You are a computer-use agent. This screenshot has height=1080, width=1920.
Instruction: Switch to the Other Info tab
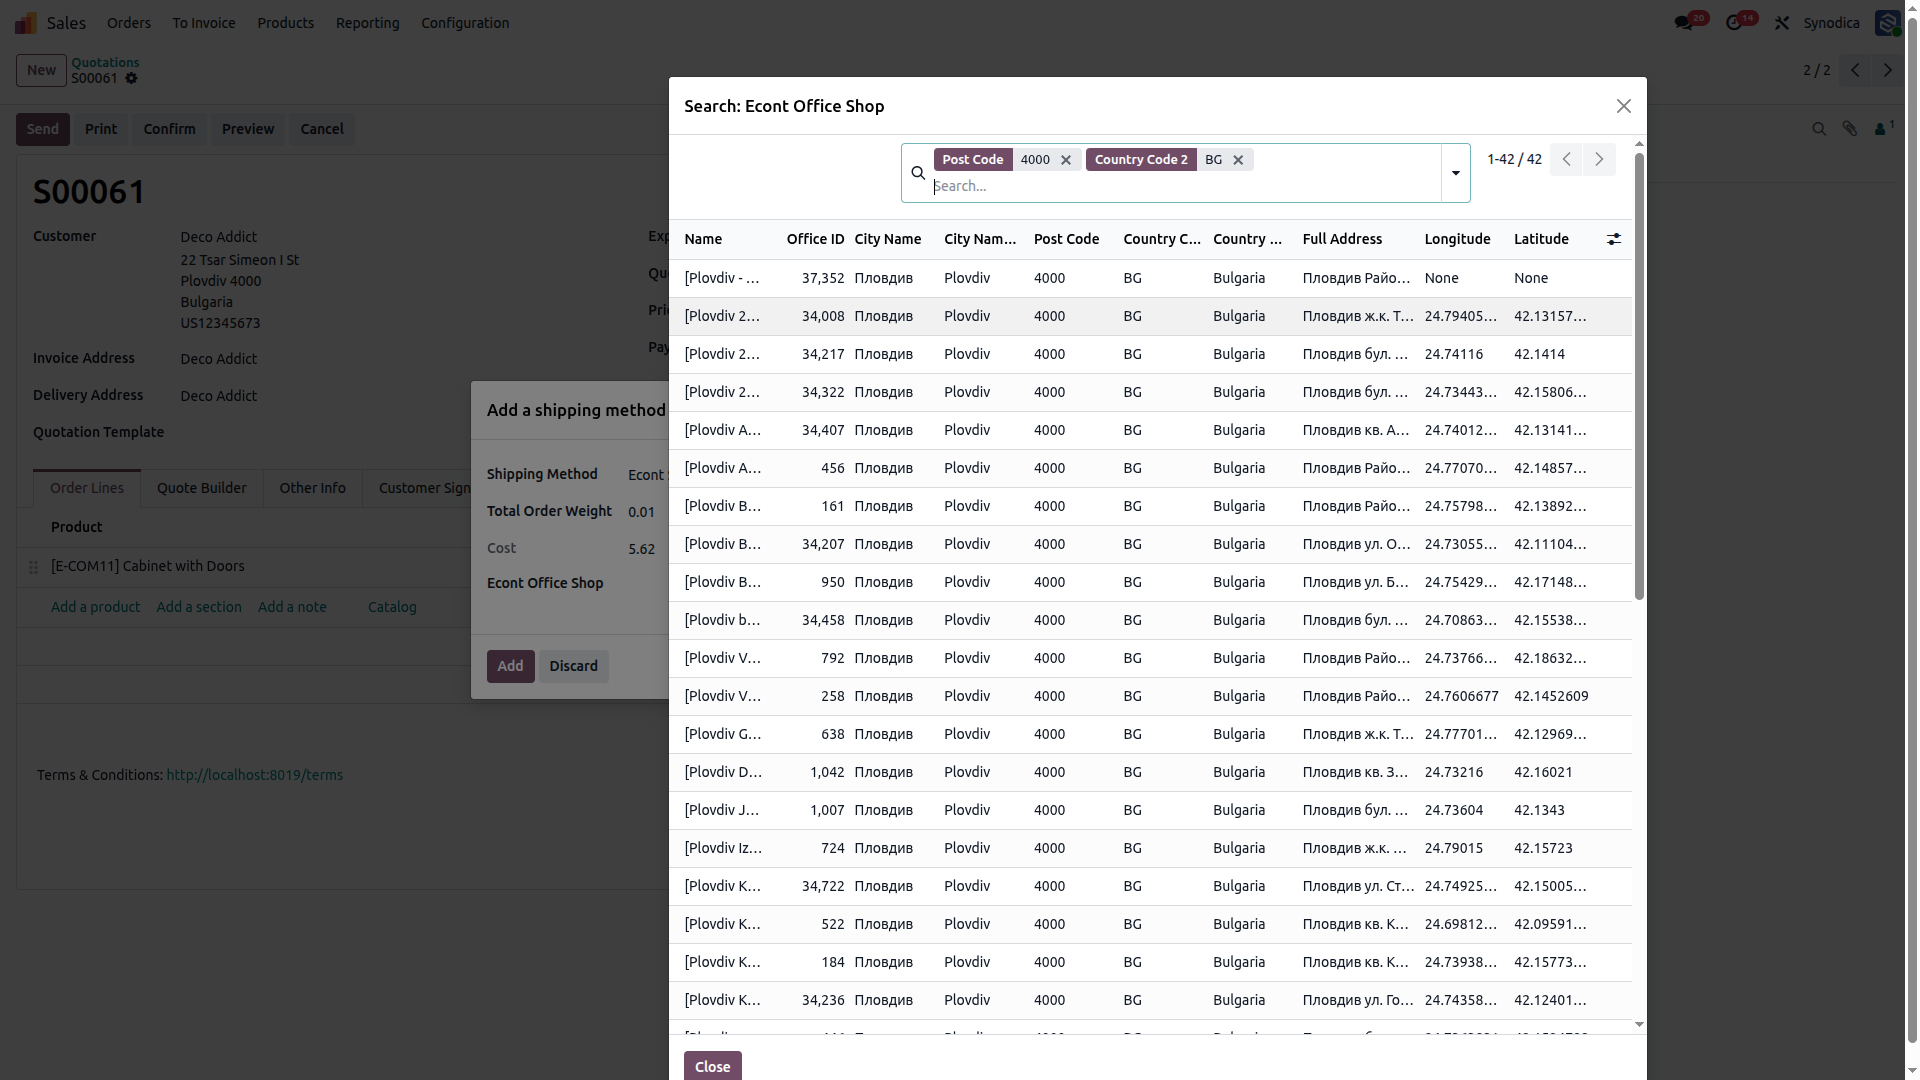[x=312, y=488]
